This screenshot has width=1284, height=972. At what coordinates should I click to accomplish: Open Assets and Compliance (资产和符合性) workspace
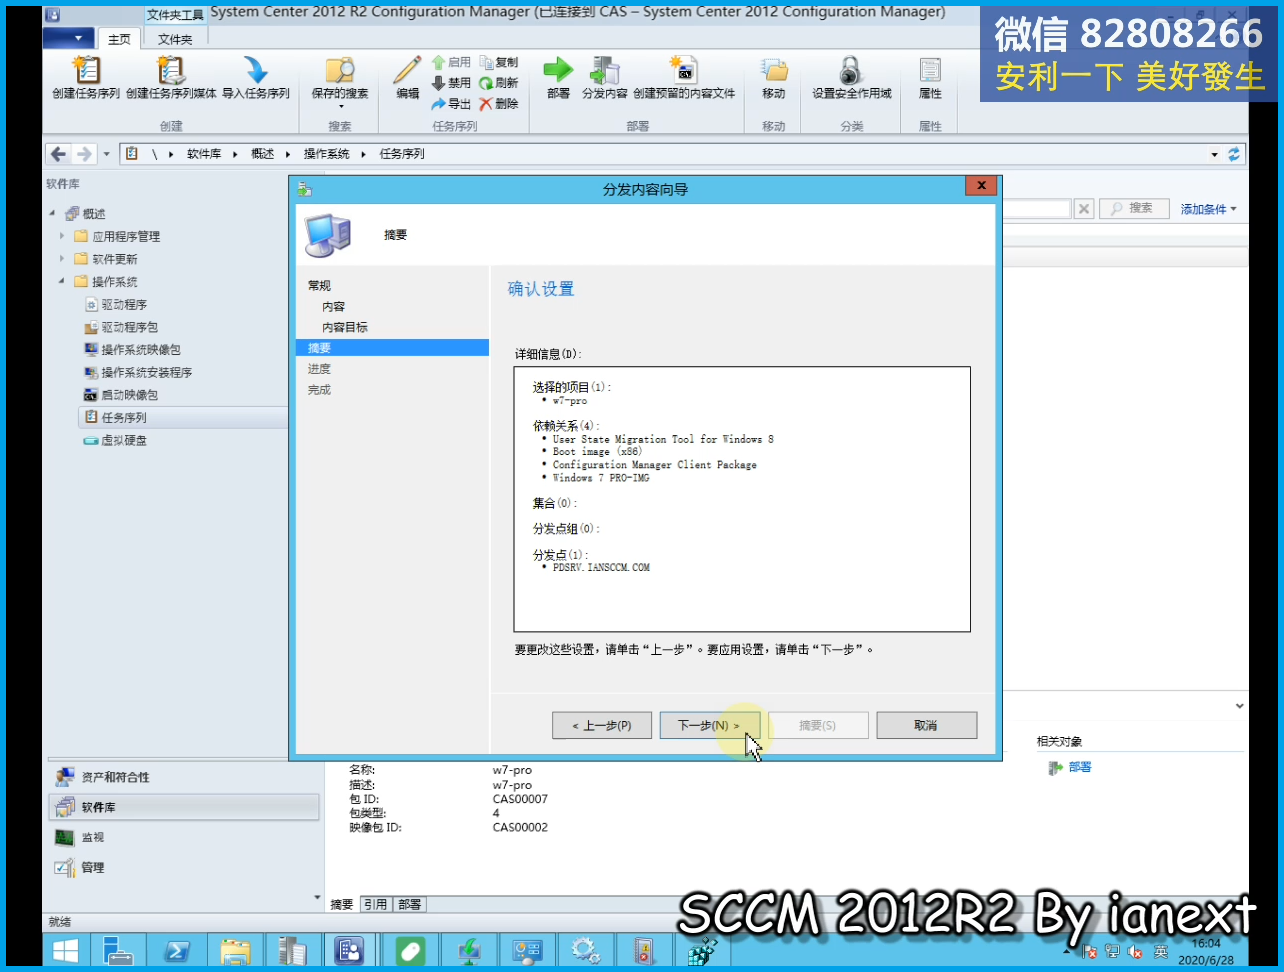coord(184,777)
